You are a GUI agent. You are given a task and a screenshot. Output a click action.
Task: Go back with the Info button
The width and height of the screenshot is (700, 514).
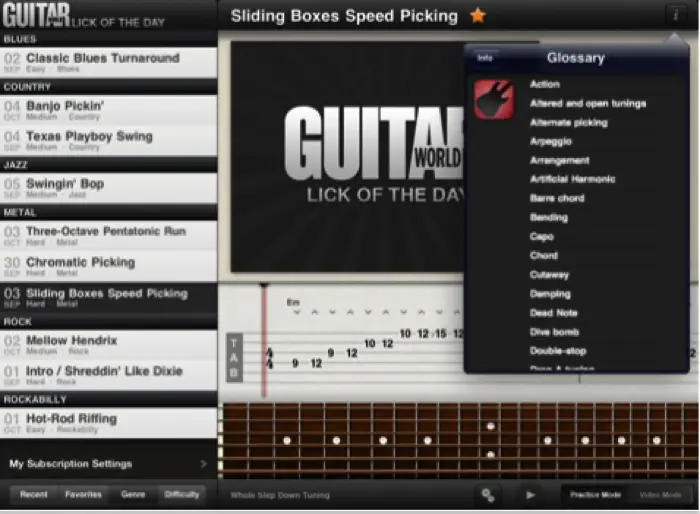pyautogui.click(x=485, y=58)
